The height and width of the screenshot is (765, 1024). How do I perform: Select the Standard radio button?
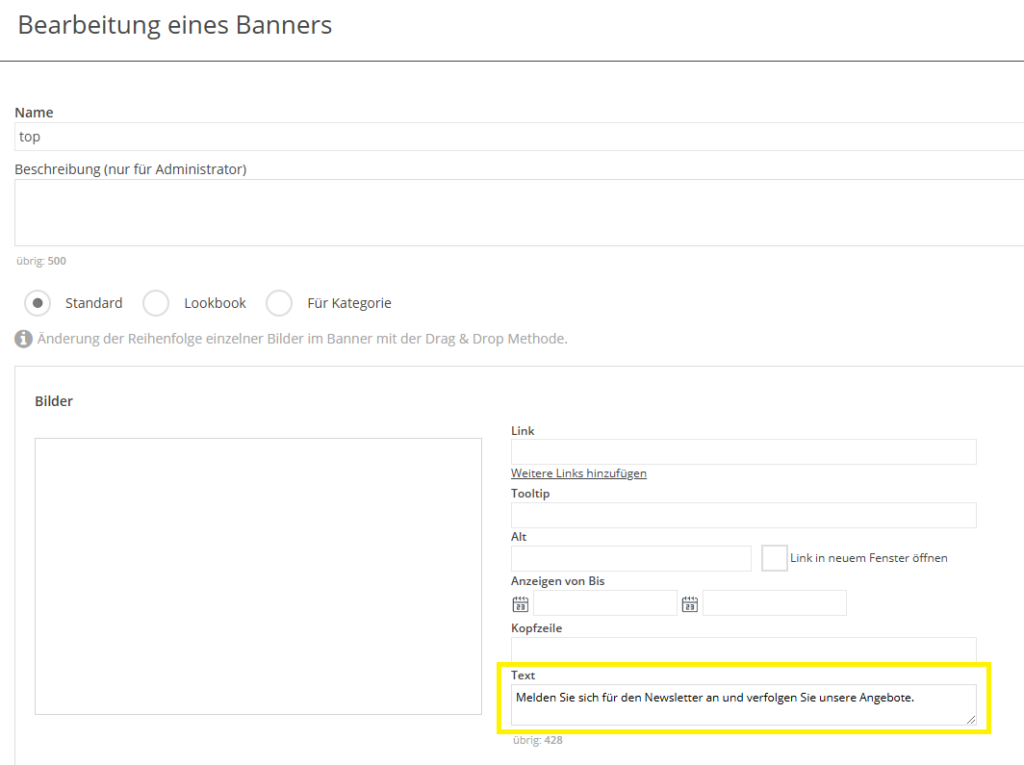(x=37, y=303)
